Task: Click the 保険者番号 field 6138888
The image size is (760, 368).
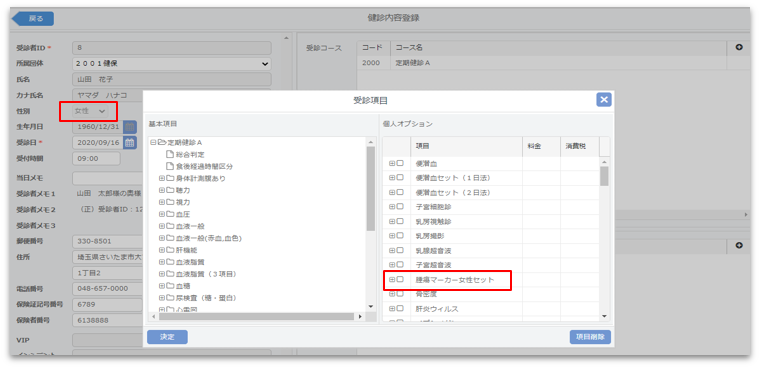Action: click(x=108, y=320)
